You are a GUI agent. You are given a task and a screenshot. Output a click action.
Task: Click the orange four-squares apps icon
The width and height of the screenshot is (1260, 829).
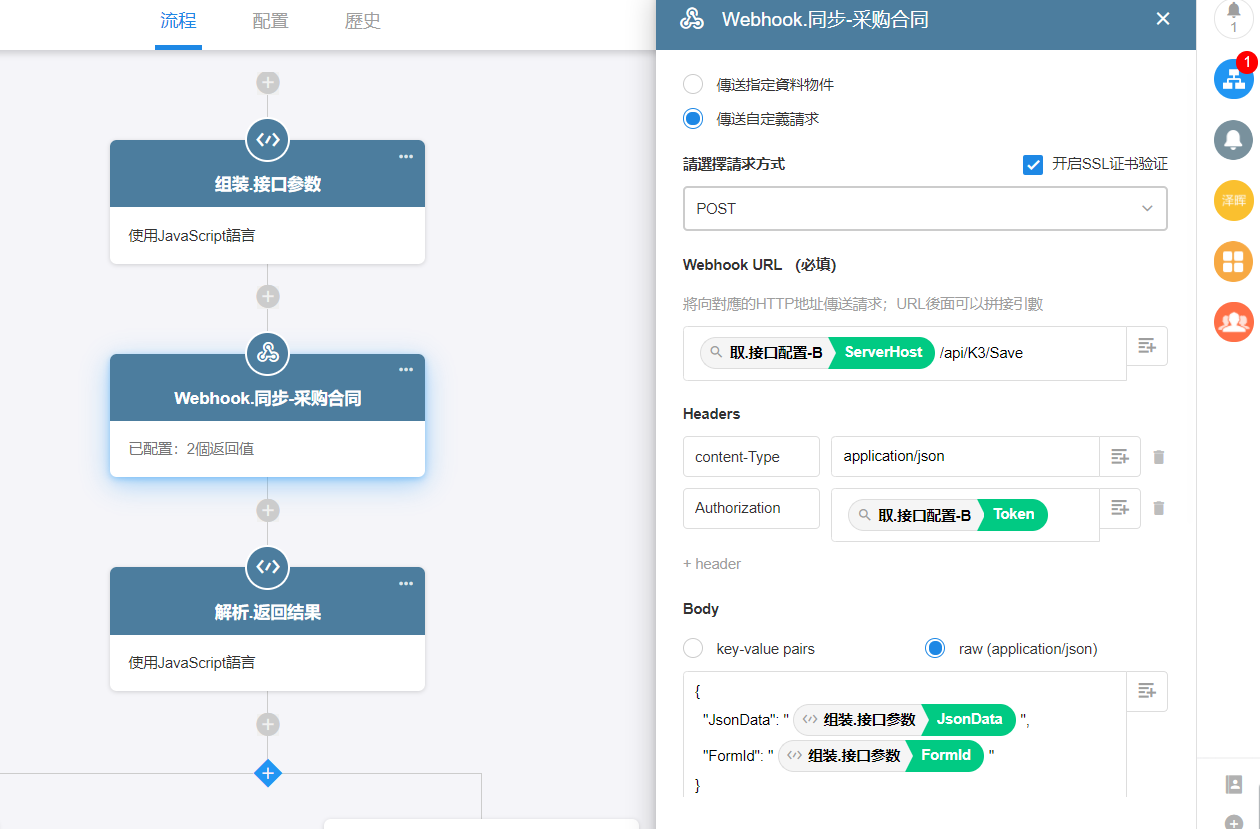[1233, 261]
